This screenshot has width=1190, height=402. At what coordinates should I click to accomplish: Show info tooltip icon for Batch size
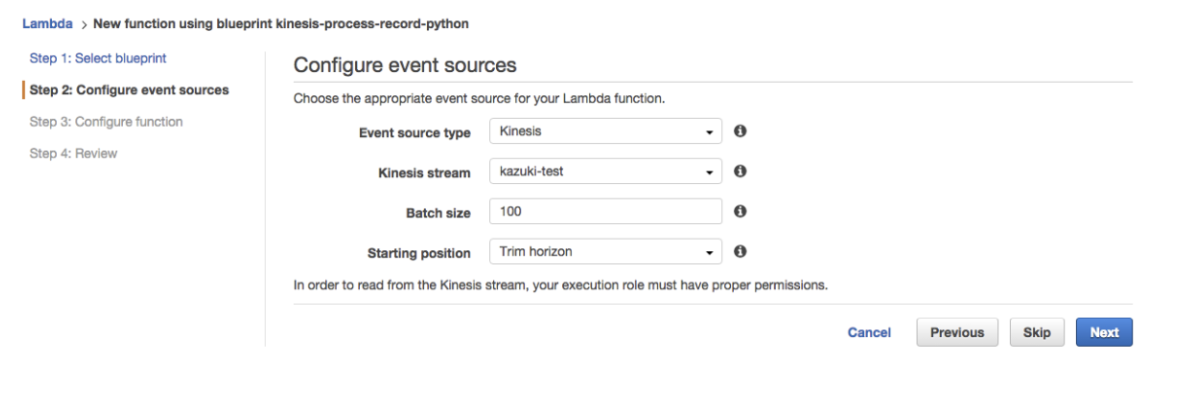click(x=740, y=212)
